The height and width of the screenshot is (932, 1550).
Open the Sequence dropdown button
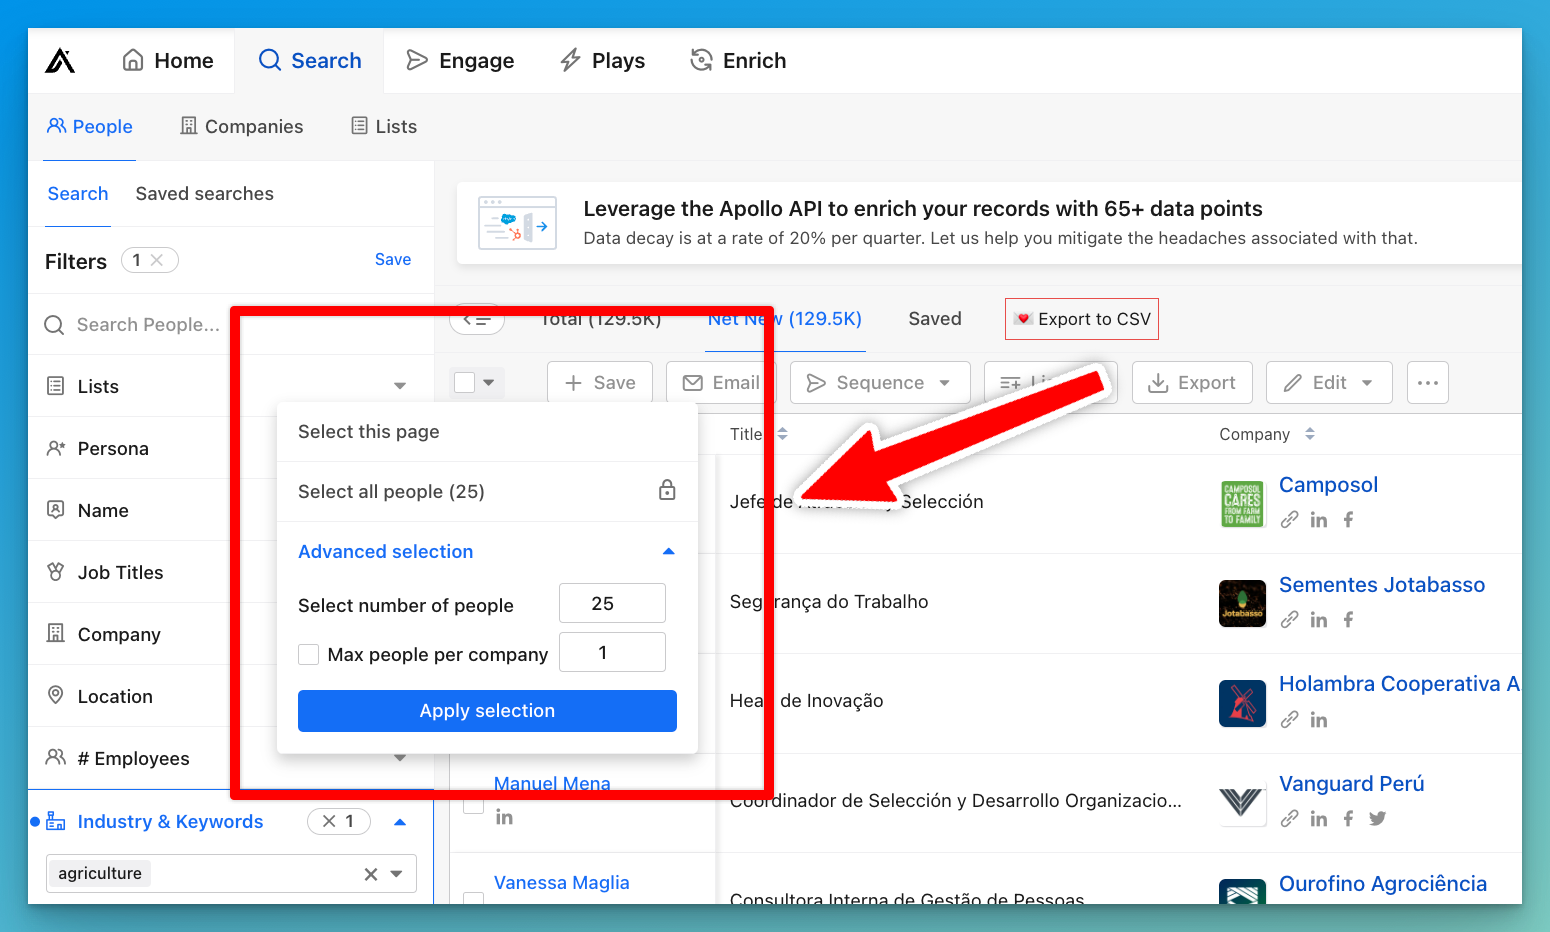point(880,383)
